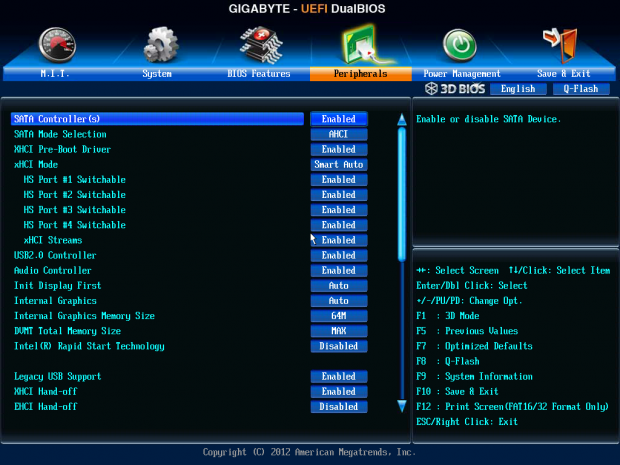Open Intel Rapid Start Technology Disabled option

(339, 346)
